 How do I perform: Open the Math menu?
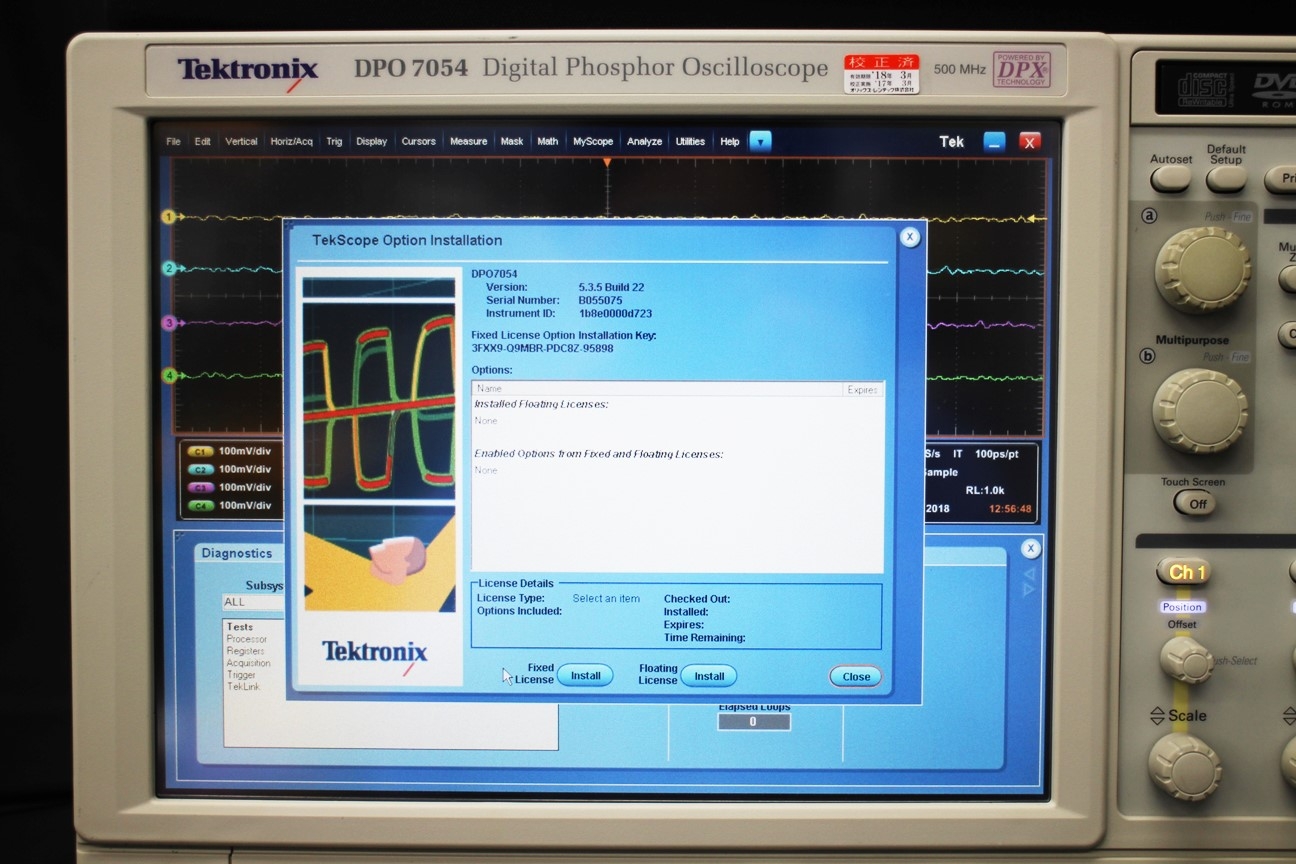click(x=547, y=142)
